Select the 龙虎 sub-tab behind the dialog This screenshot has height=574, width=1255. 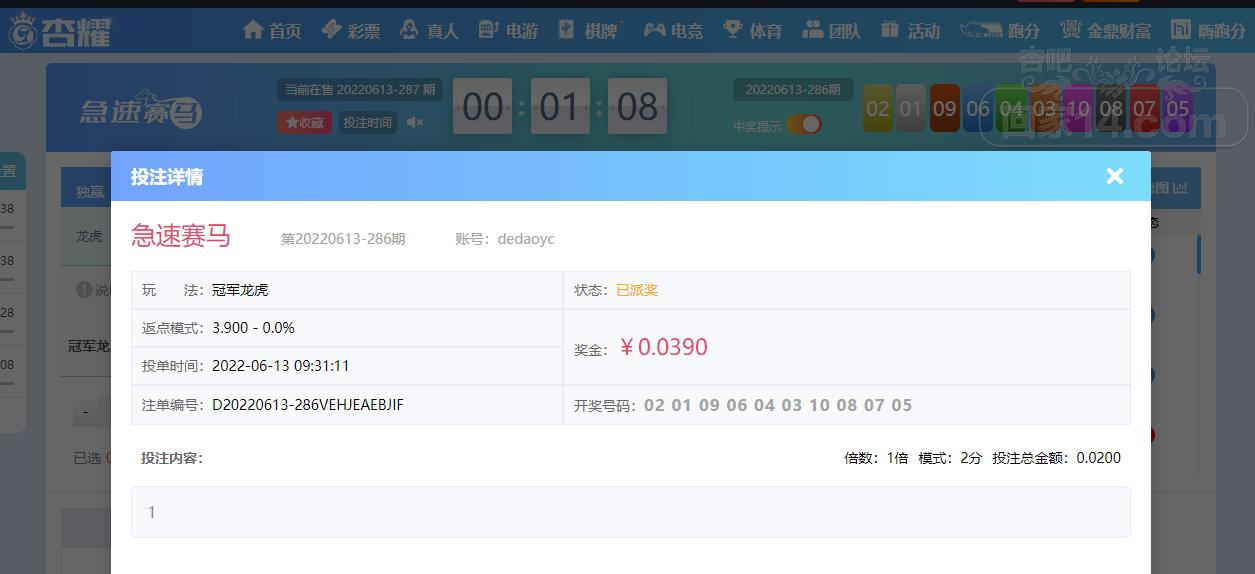89,236
